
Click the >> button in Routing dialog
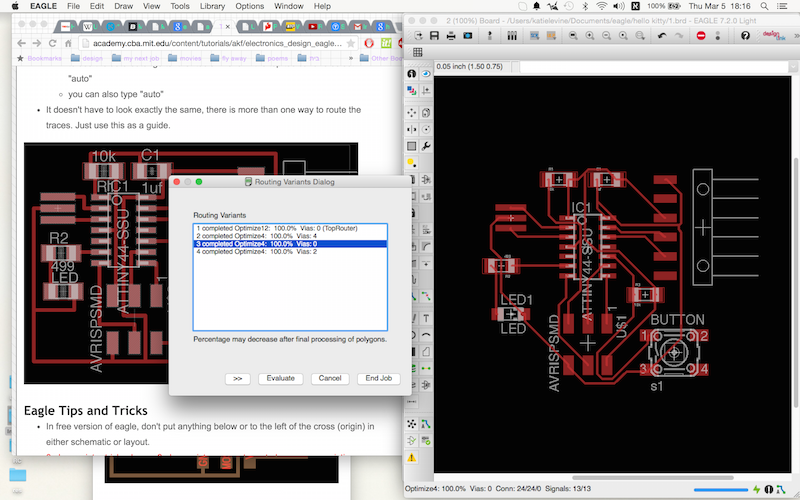pos(238,379)
